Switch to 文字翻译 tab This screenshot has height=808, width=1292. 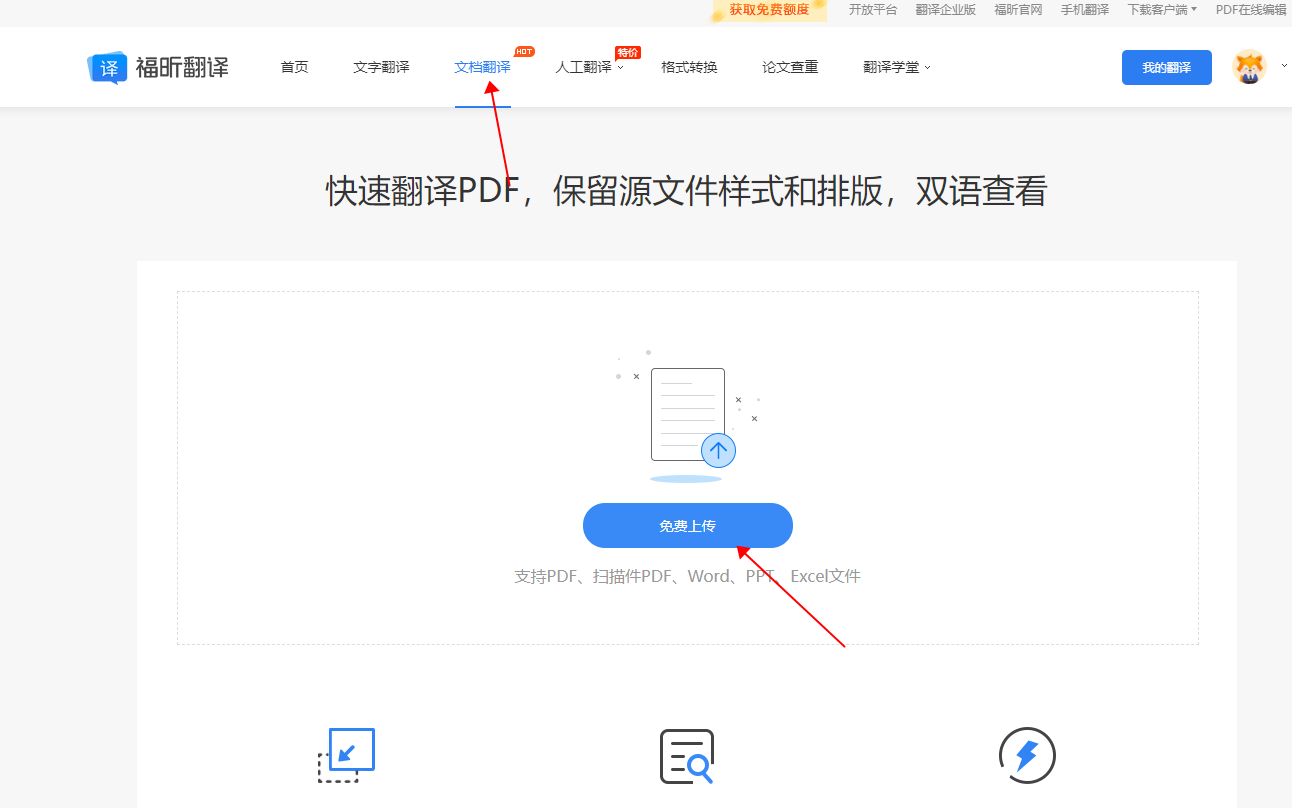tap(381, 67)
